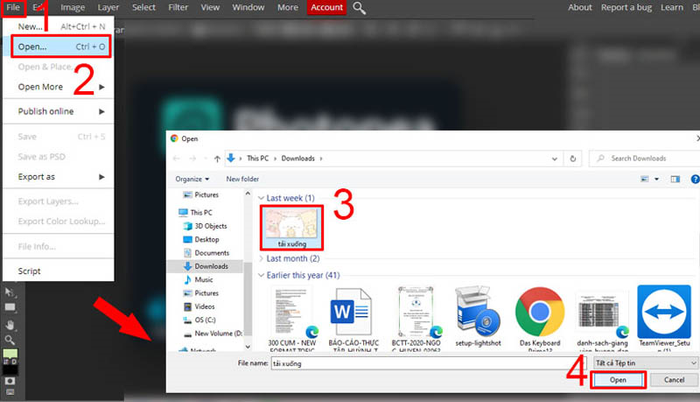Click the red Account button
The height and width of the screenshot is (402, 700).
[x=327, y=8]
